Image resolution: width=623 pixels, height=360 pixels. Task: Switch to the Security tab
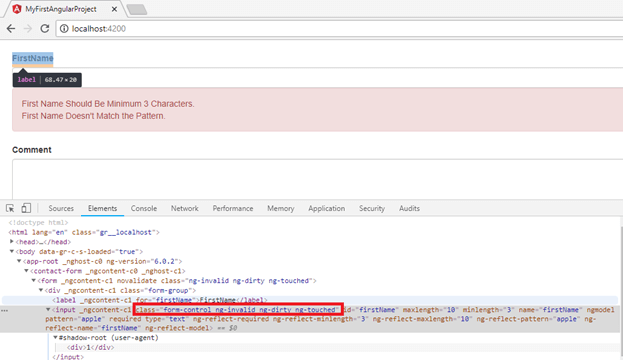tap(372, 208)
